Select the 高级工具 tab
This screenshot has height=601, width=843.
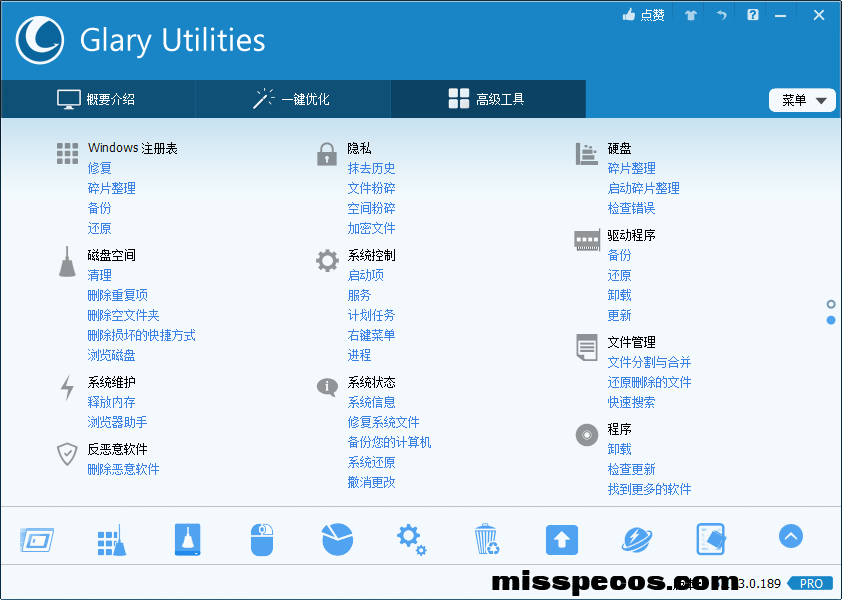488,99
